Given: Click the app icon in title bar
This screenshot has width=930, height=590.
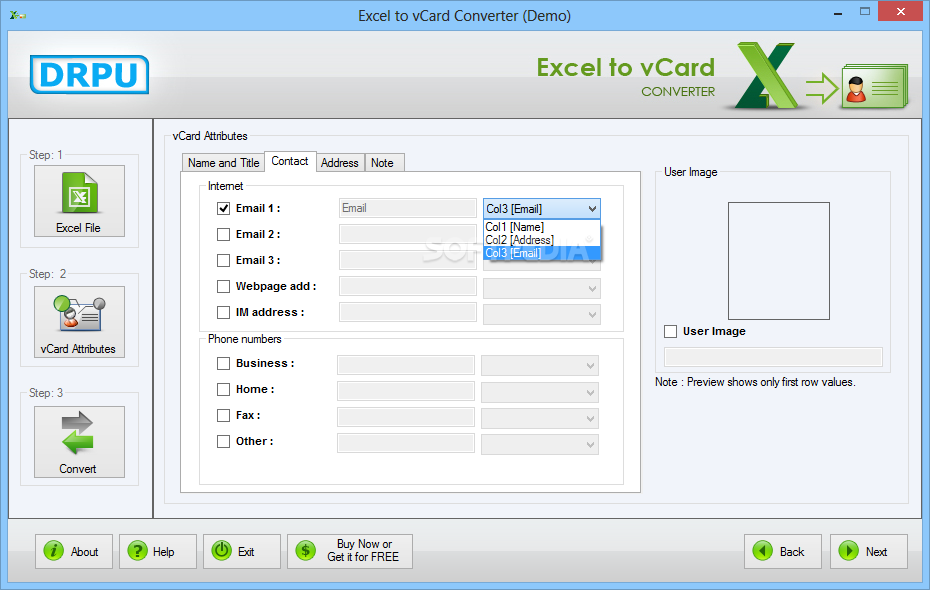Looking at the screenshot, I should (x=17, y=15).
